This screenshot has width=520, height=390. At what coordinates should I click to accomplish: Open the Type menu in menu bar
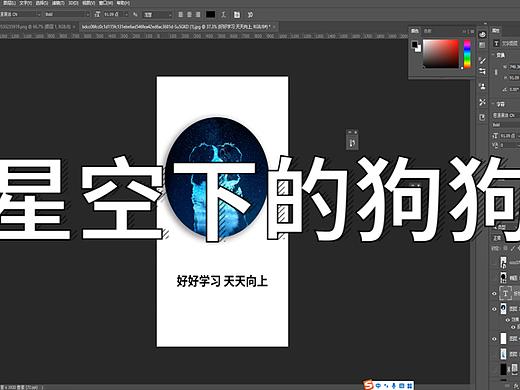click(x=25, y=3)
